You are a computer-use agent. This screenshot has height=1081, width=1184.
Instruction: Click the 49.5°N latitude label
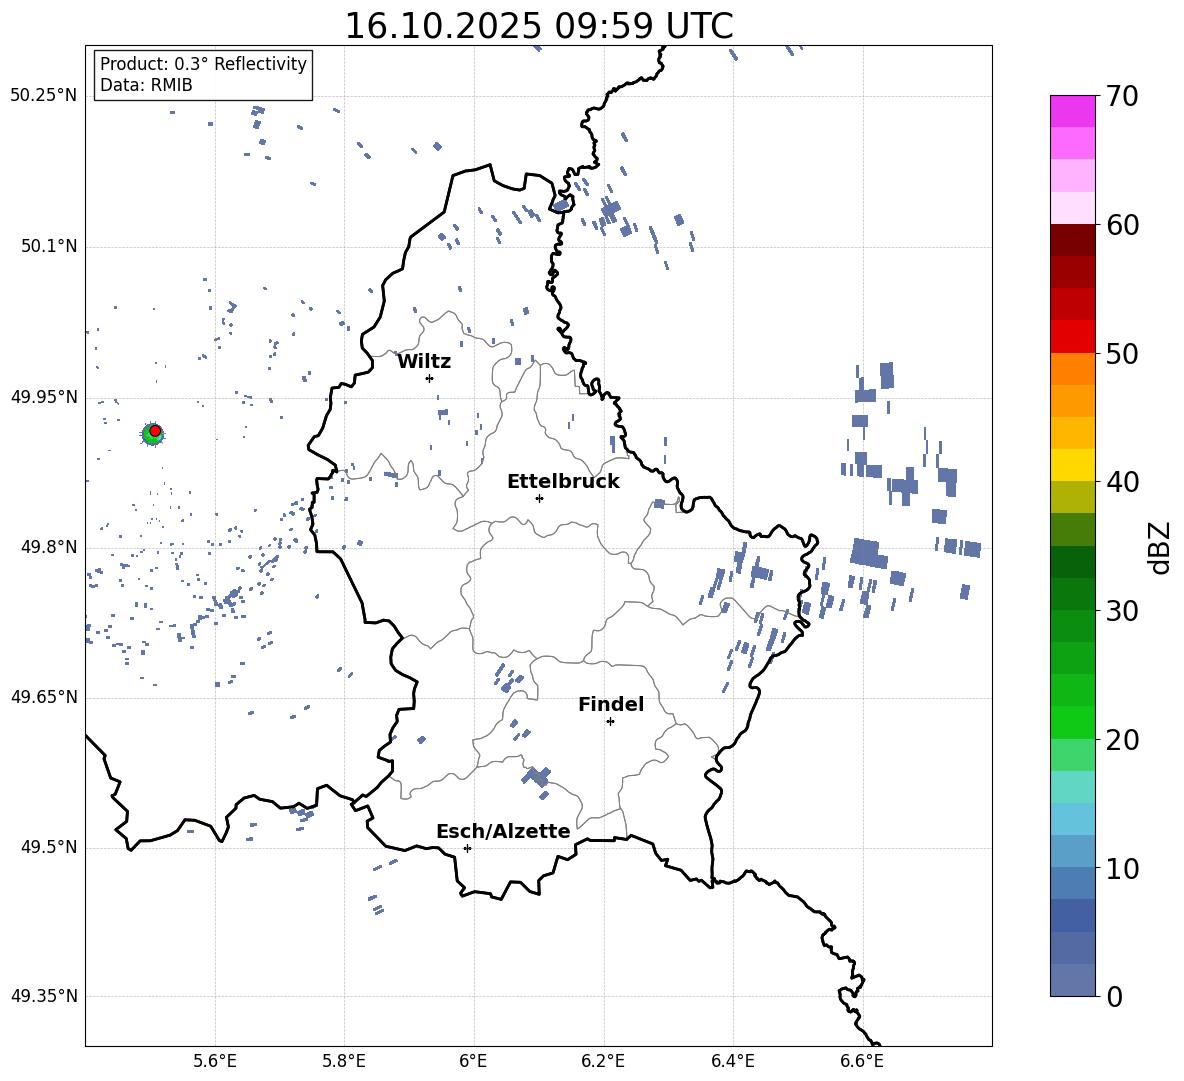pos(48,848)
